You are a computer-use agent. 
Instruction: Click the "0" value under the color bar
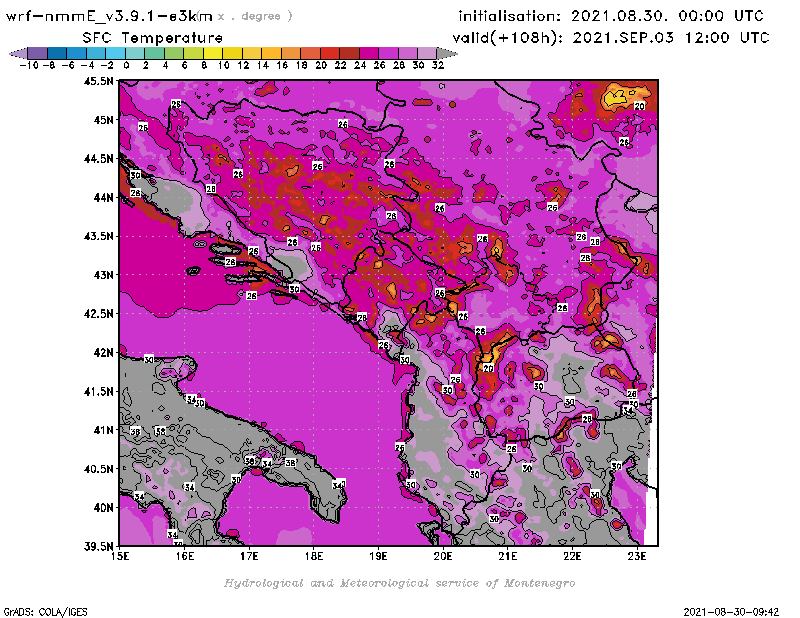pos(126,66)
